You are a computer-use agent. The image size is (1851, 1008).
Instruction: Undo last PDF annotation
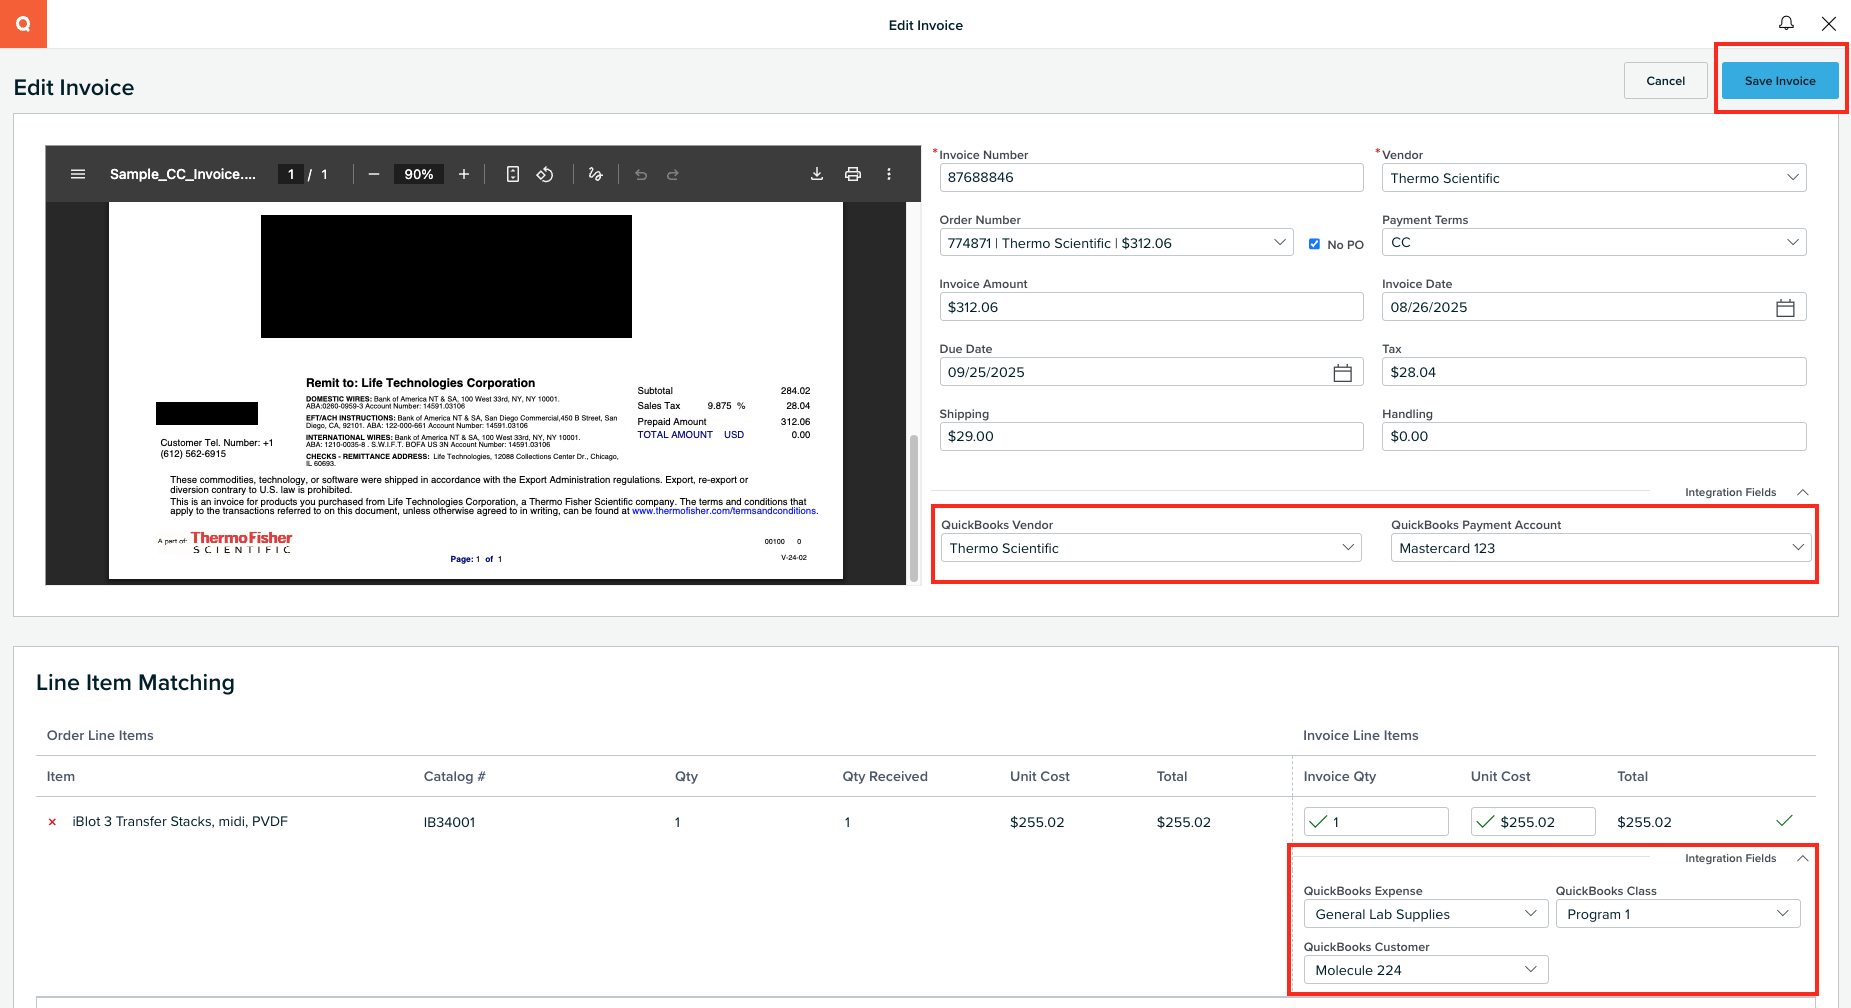point(641,174)
